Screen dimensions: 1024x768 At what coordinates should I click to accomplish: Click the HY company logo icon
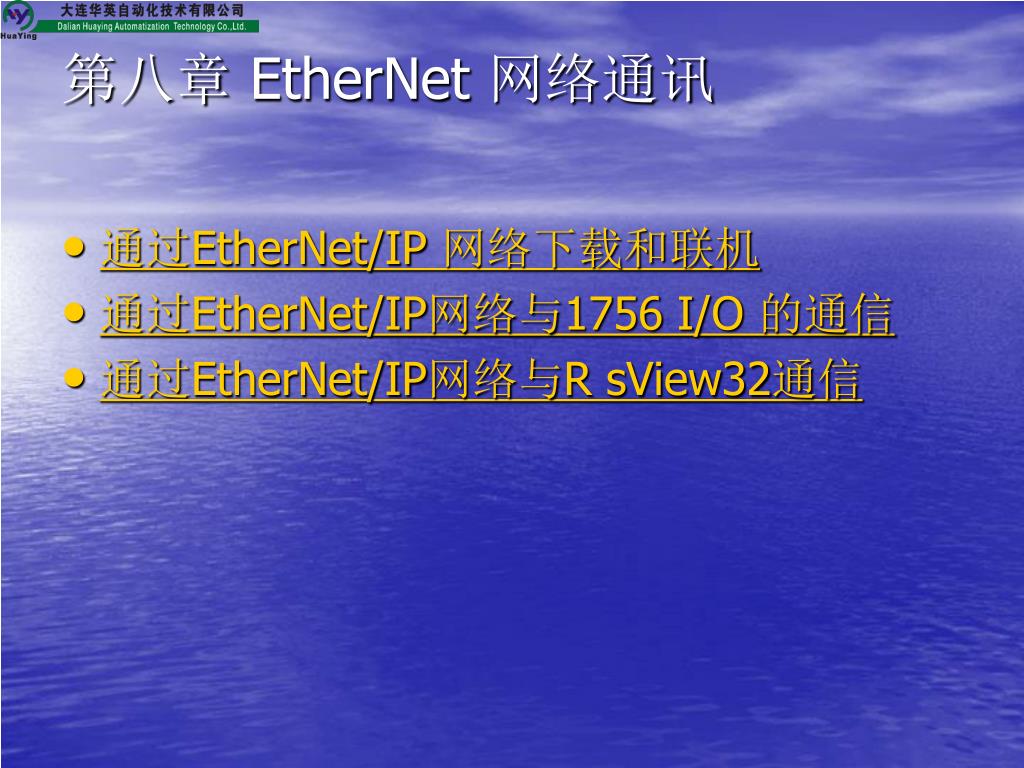(x=19, y=16)
